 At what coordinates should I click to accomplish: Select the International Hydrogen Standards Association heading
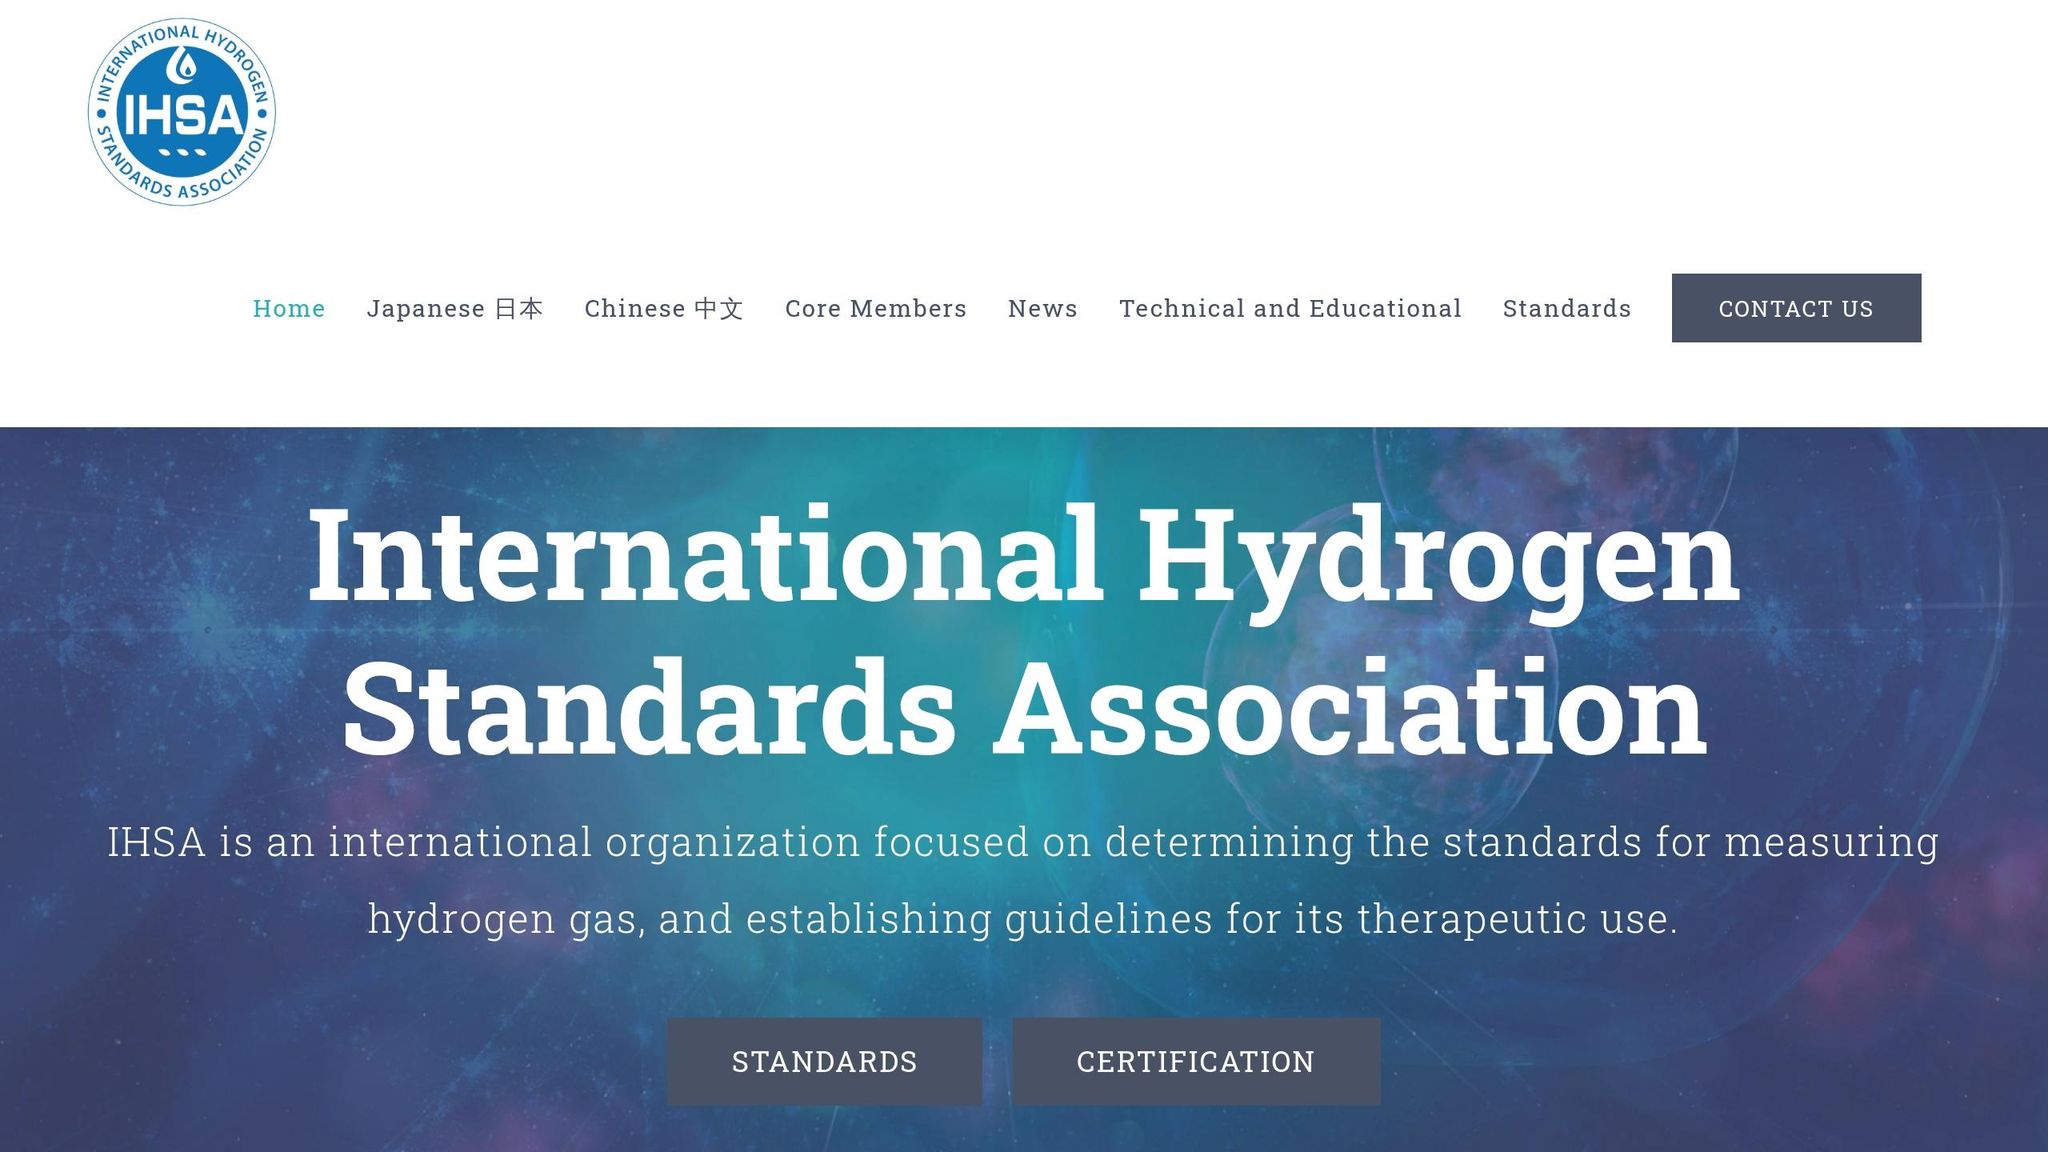1024,632
